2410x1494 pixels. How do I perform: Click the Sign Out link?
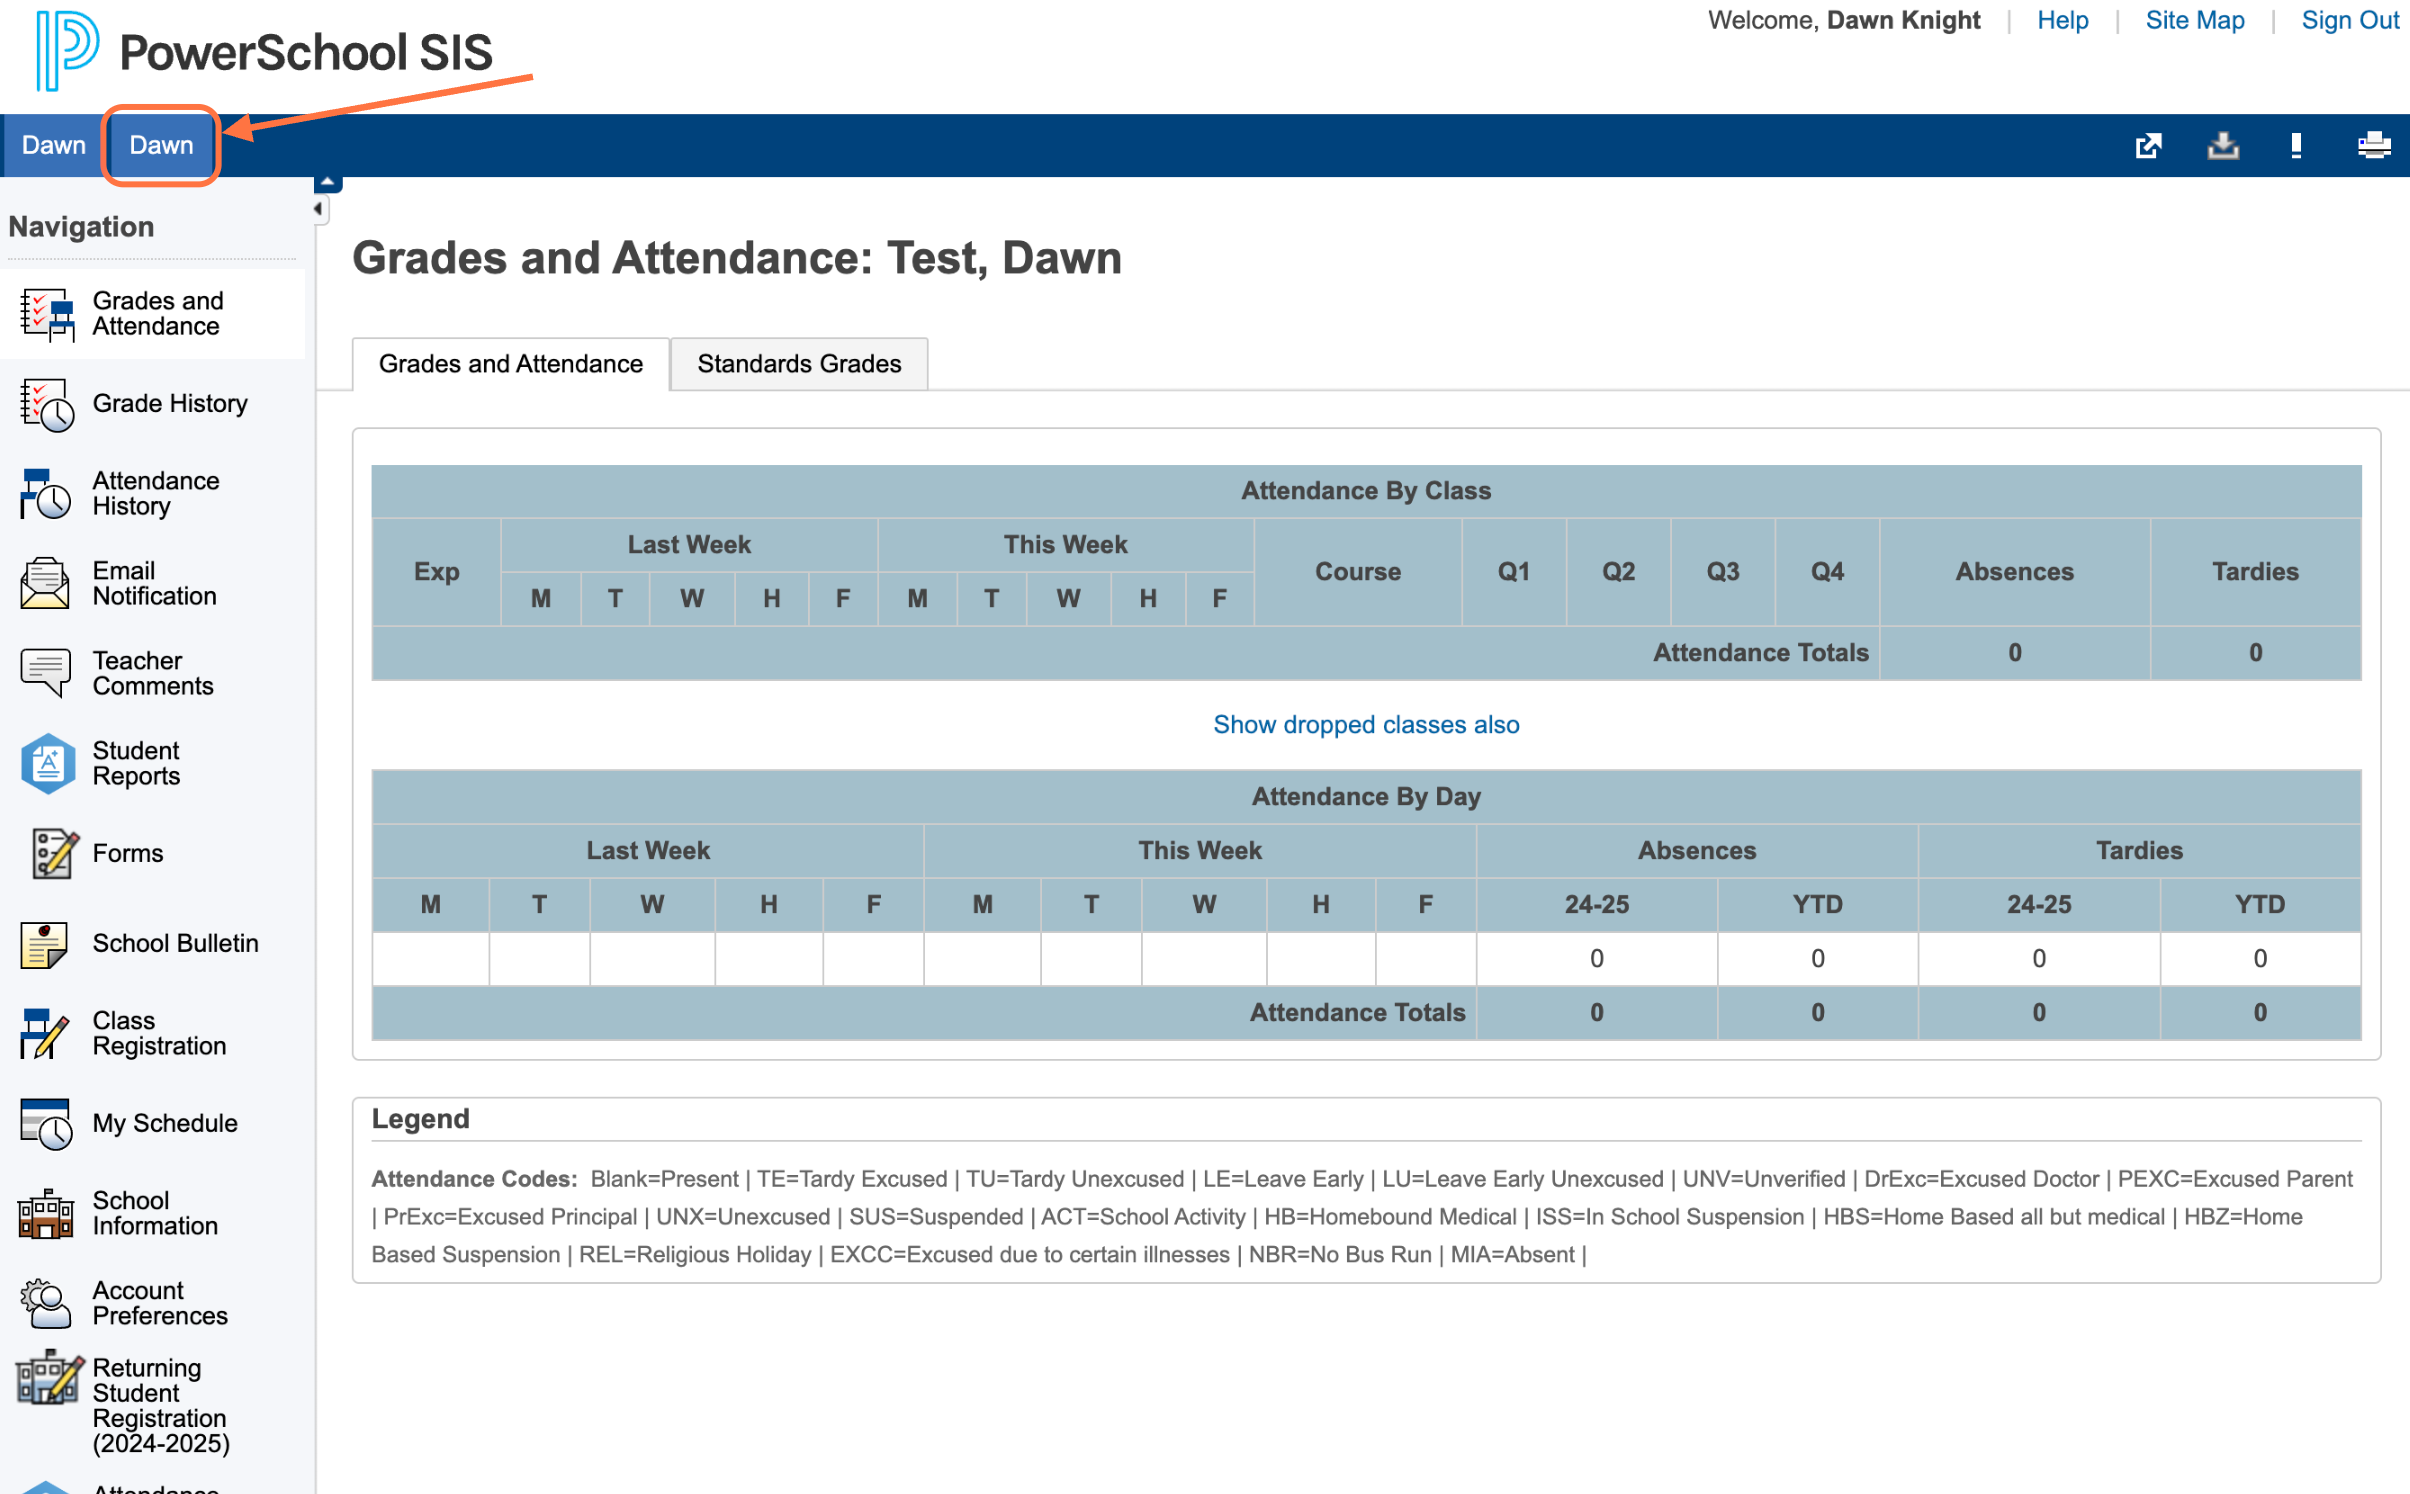click(2350, 20)
